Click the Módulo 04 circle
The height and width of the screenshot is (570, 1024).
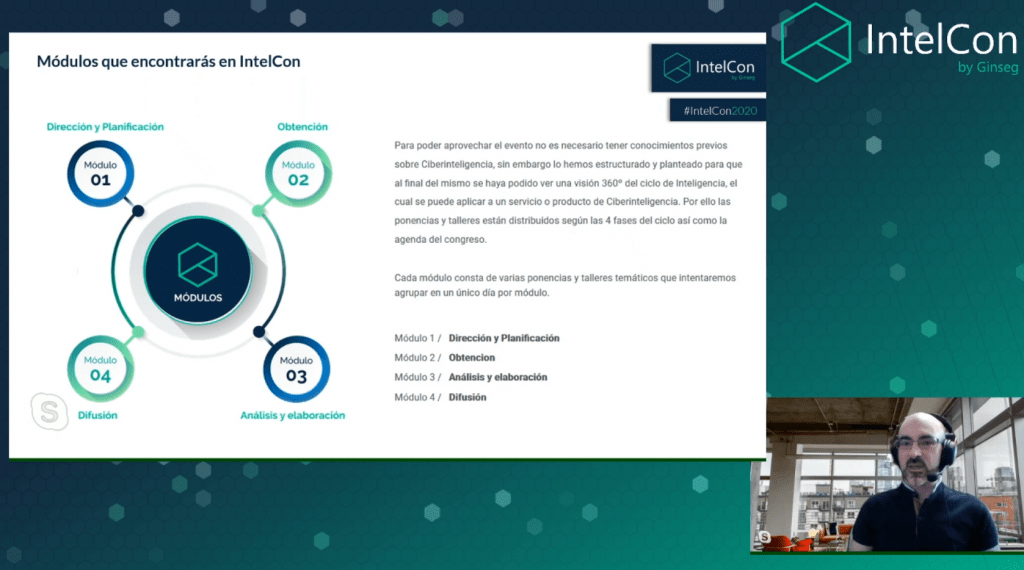(101, 369)
